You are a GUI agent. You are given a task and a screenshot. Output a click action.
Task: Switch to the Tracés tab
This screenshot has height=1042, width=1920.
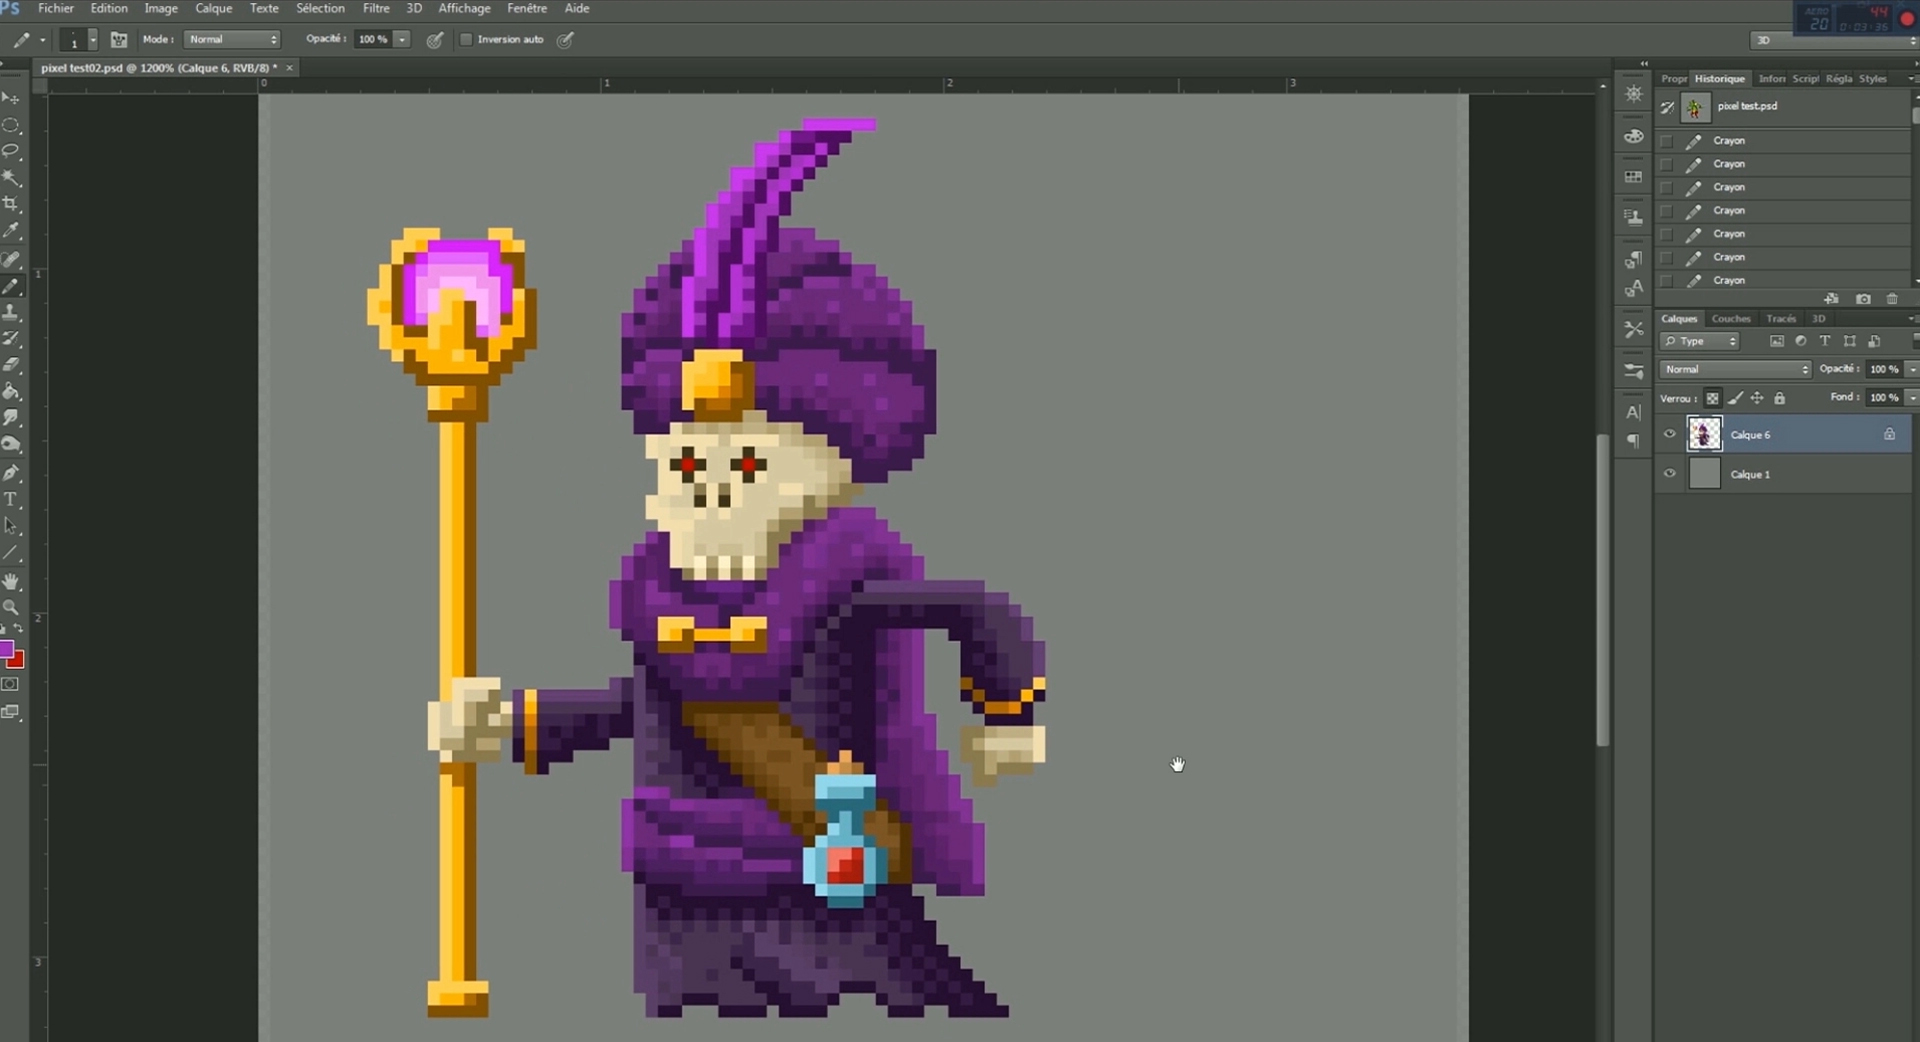[x=1781, y=319]
